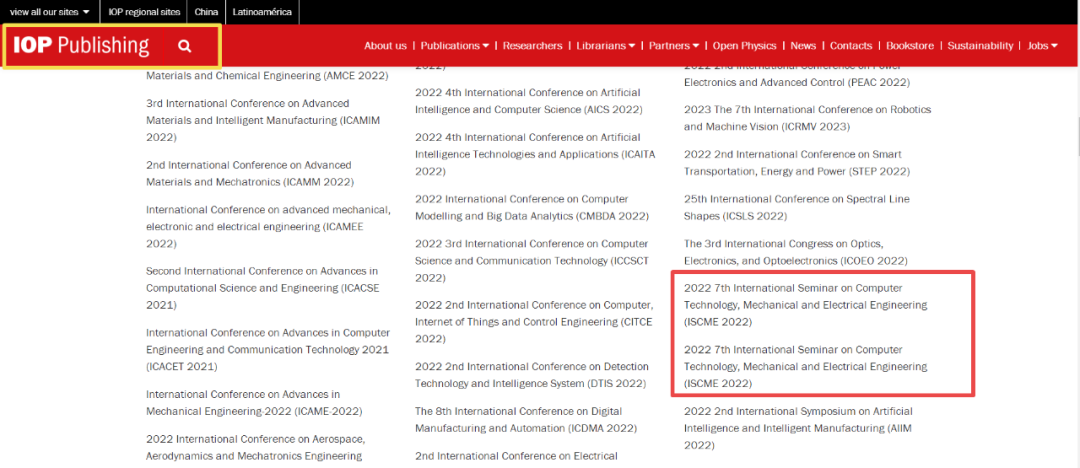1080x468 pixels.
Task: Select the China regional site
Action: [x=206, y=12]
